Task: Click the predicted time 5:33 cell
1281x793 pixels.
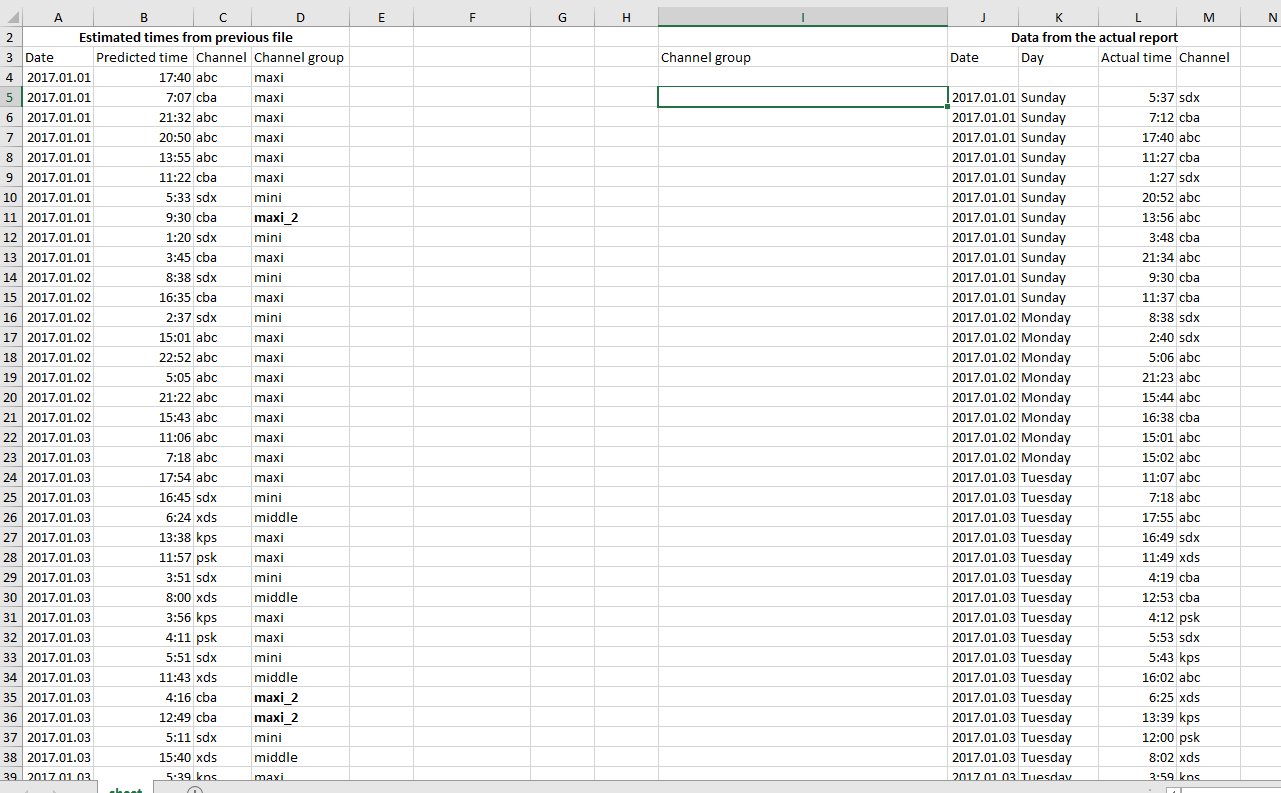Action: (144, 197)
